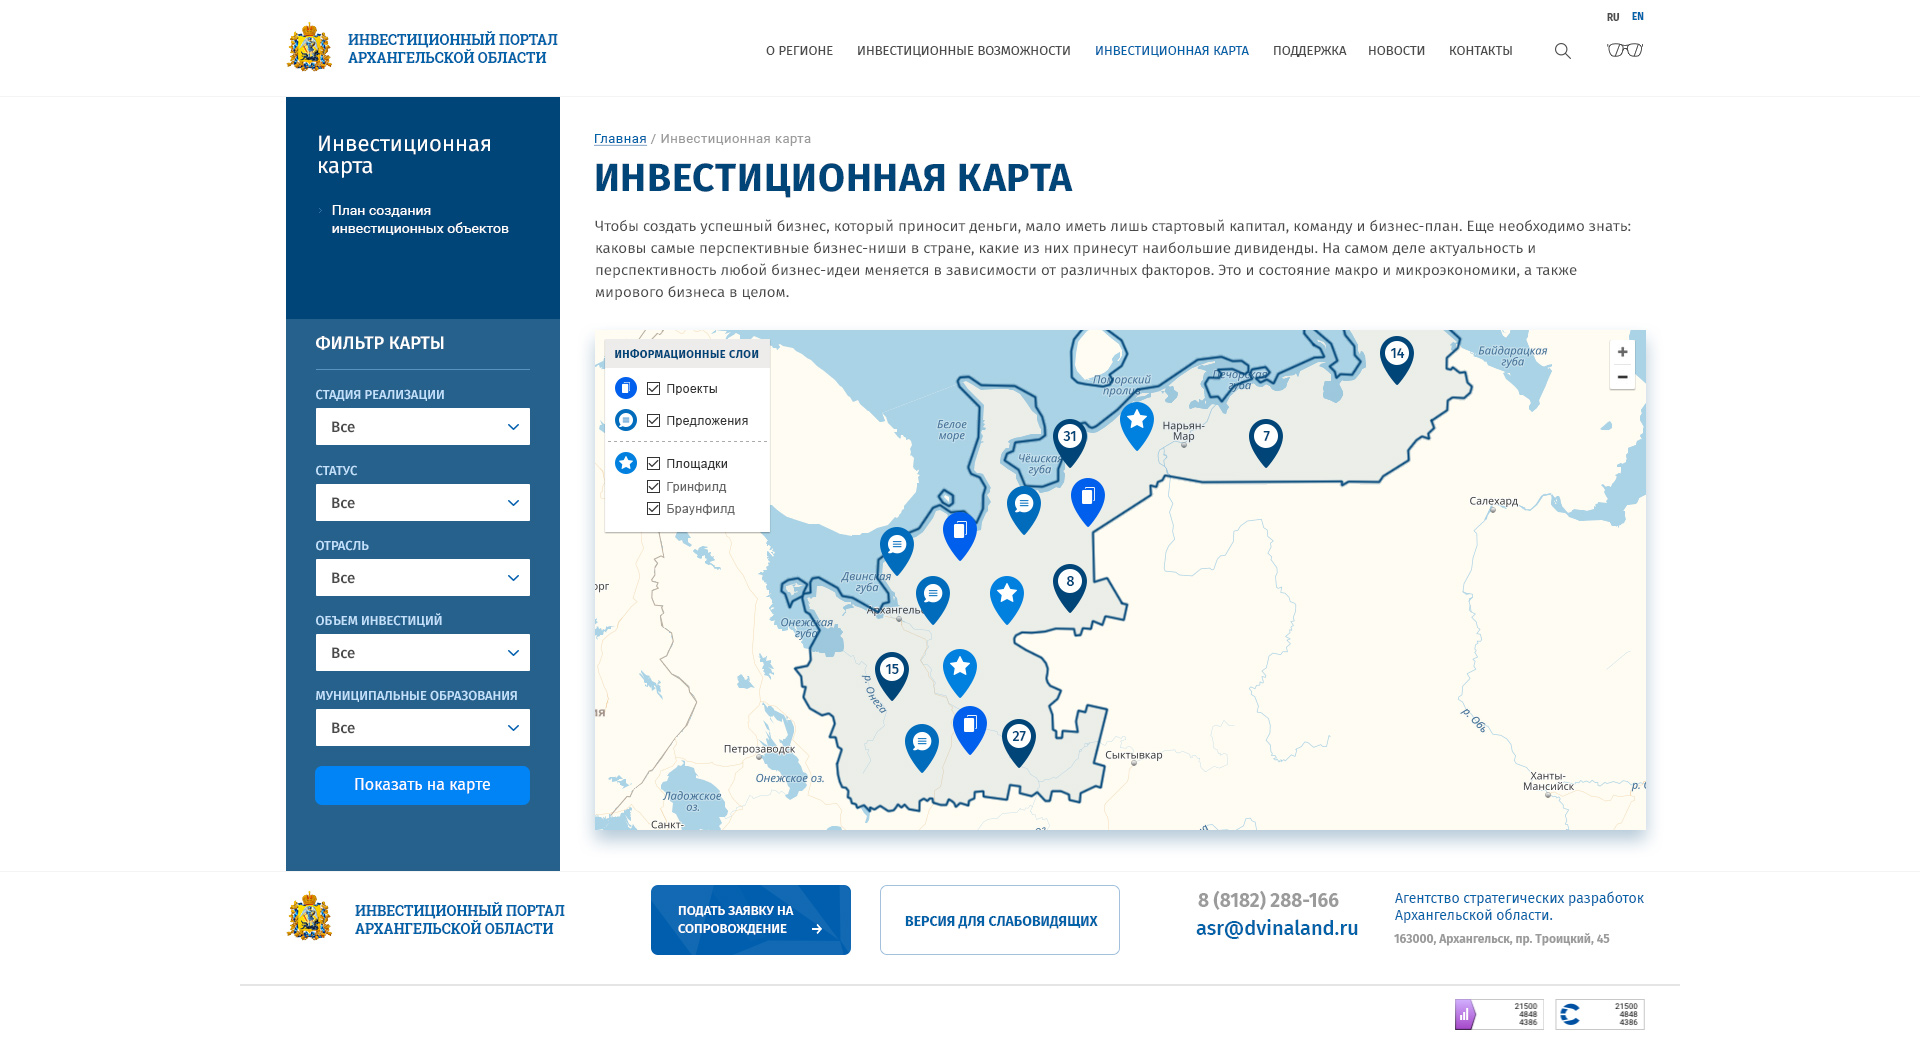Uncheck the Проекты layer checkbox

coord(653,389)
